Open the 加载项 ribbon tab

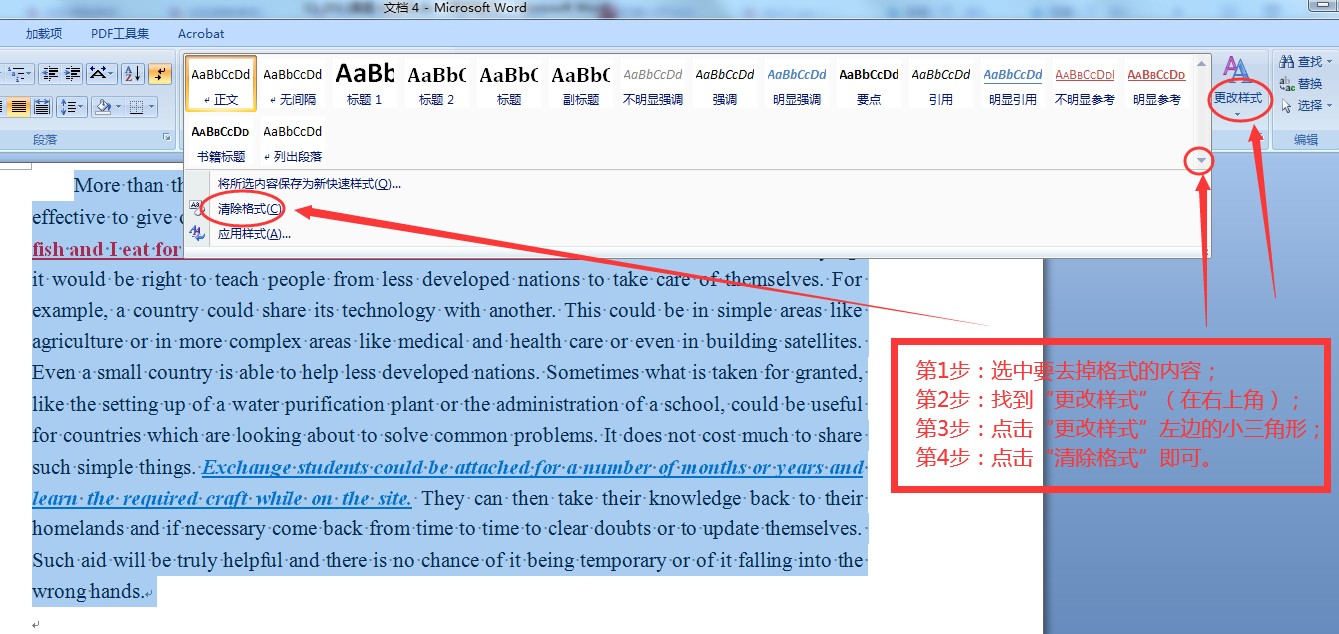[x=44, y=33]
